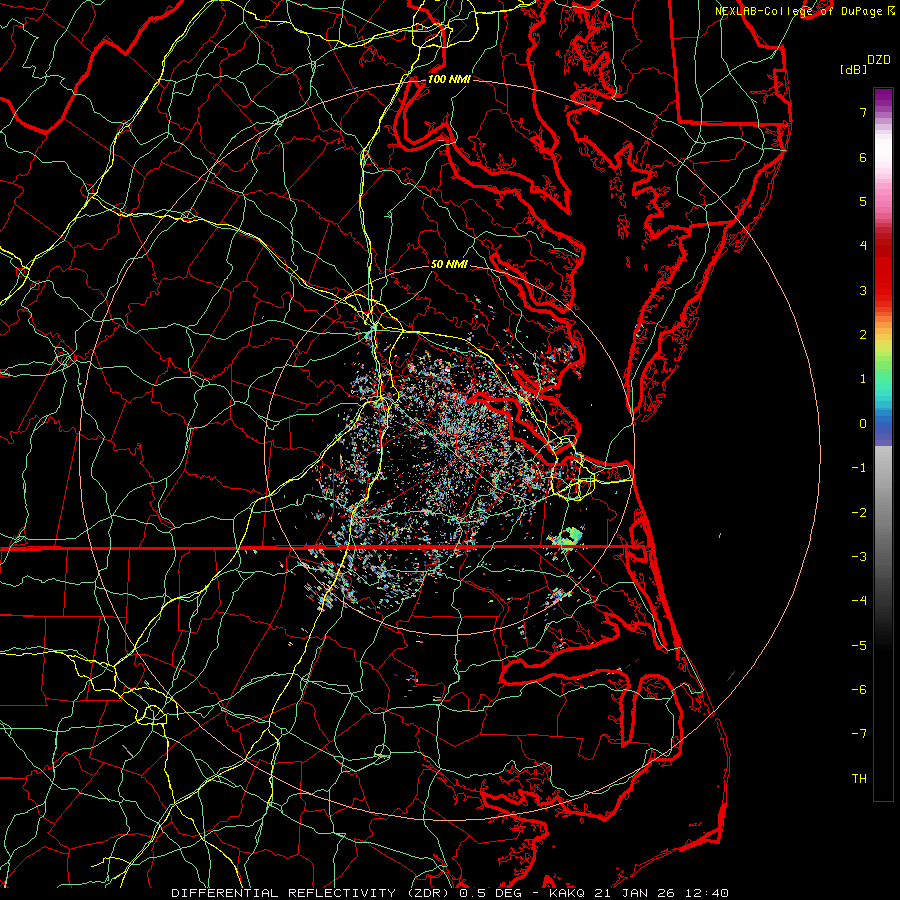
Task: Click the DZD legend title
Action: pos(879,60)
